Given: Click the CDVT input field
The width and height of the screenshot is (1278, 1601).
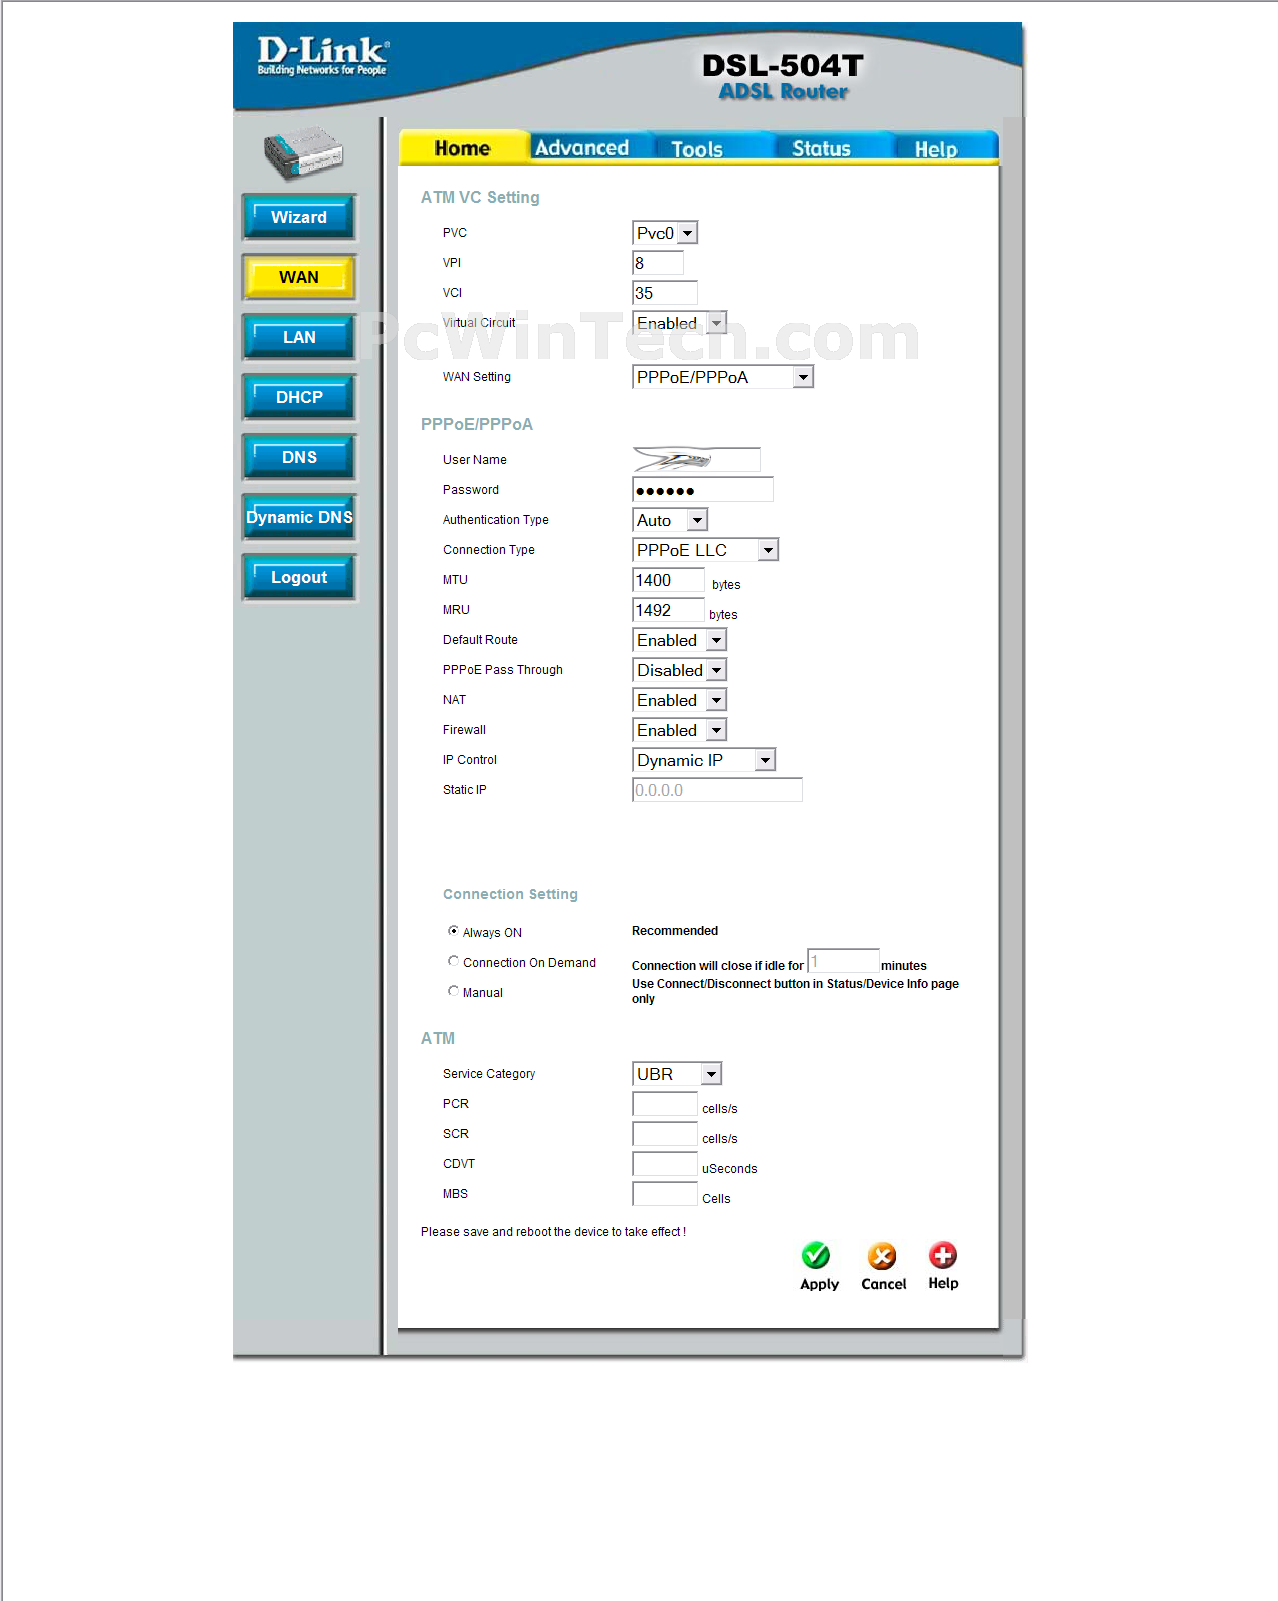Looking at the screenshot, I should [665, 1164].
